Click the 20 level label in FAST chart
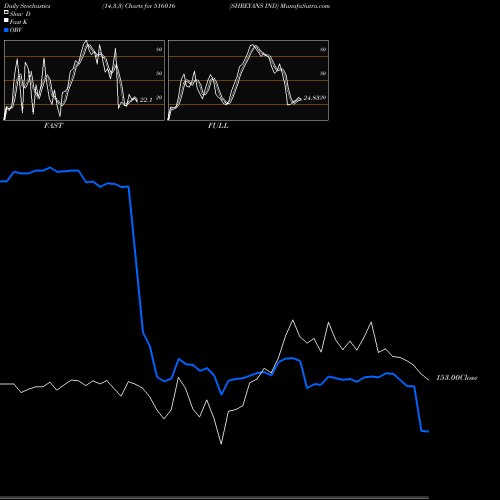Image resolution: width=500 pixels, height=500 pixels. click(x=159, y=97)
